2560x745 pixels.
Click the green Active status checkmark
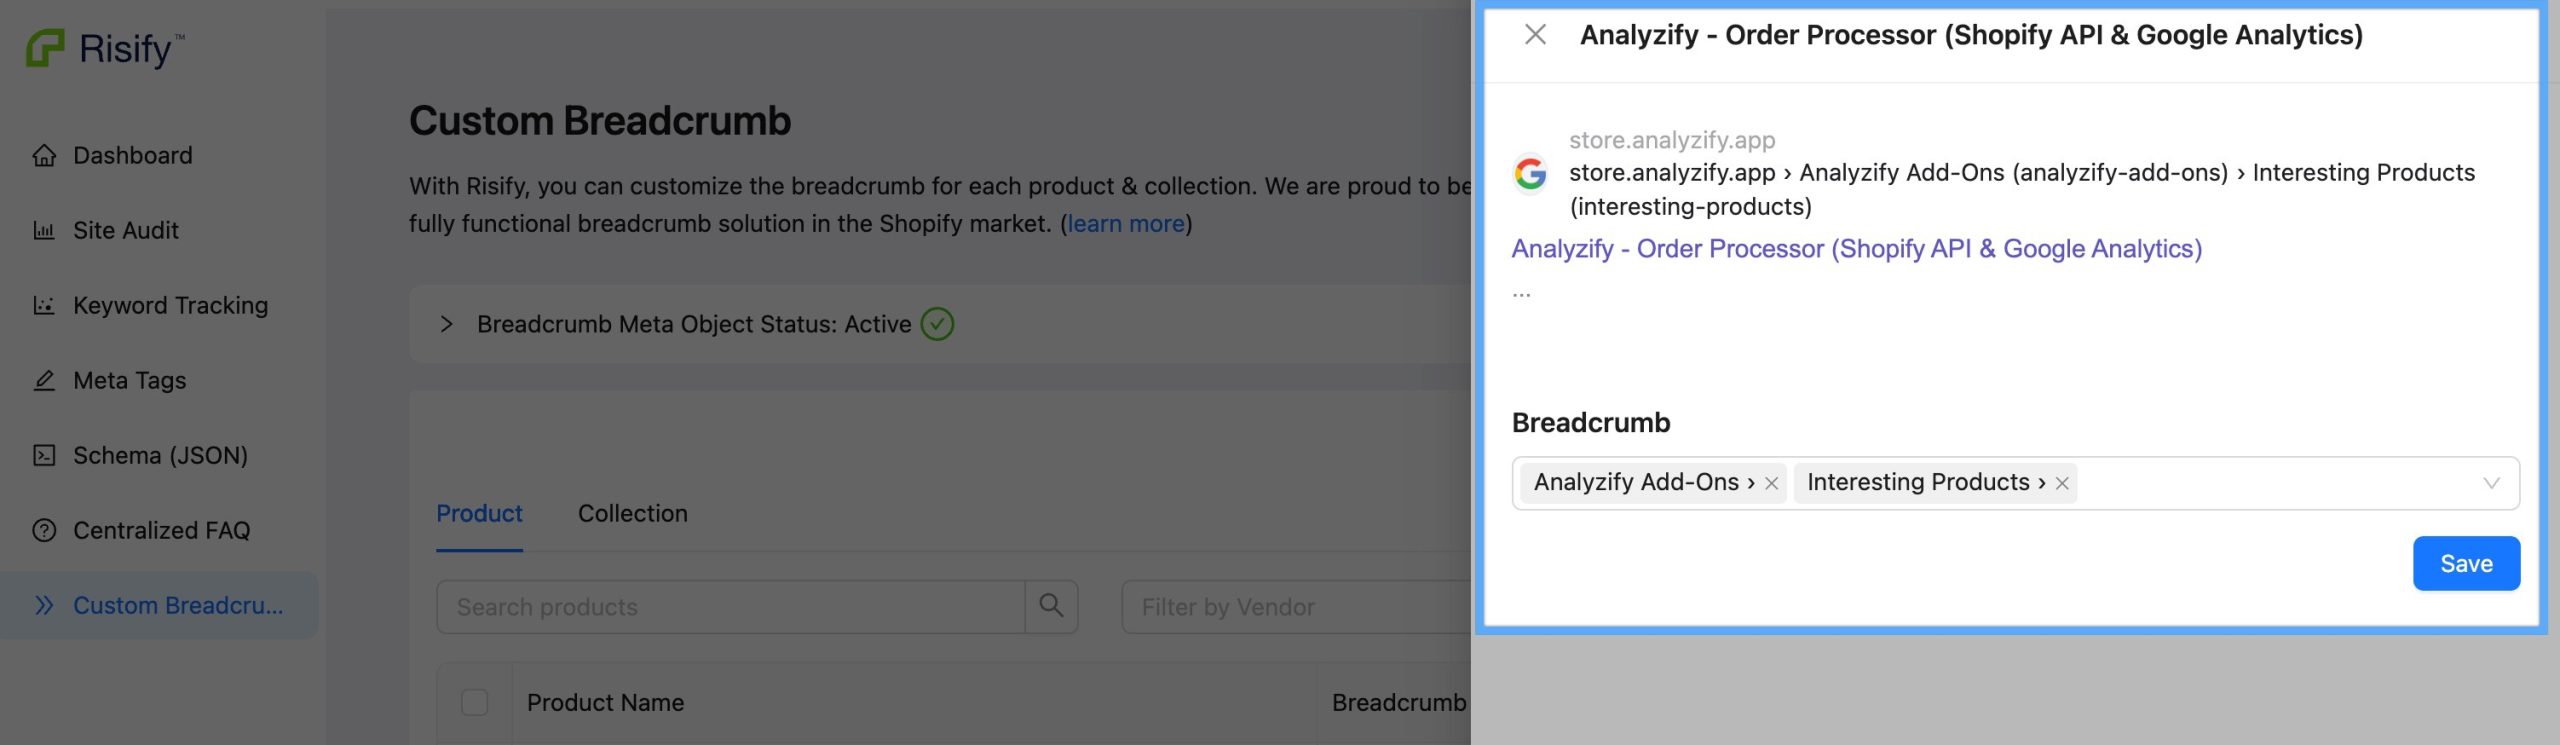pyautogui.click(x=937, y=324)
